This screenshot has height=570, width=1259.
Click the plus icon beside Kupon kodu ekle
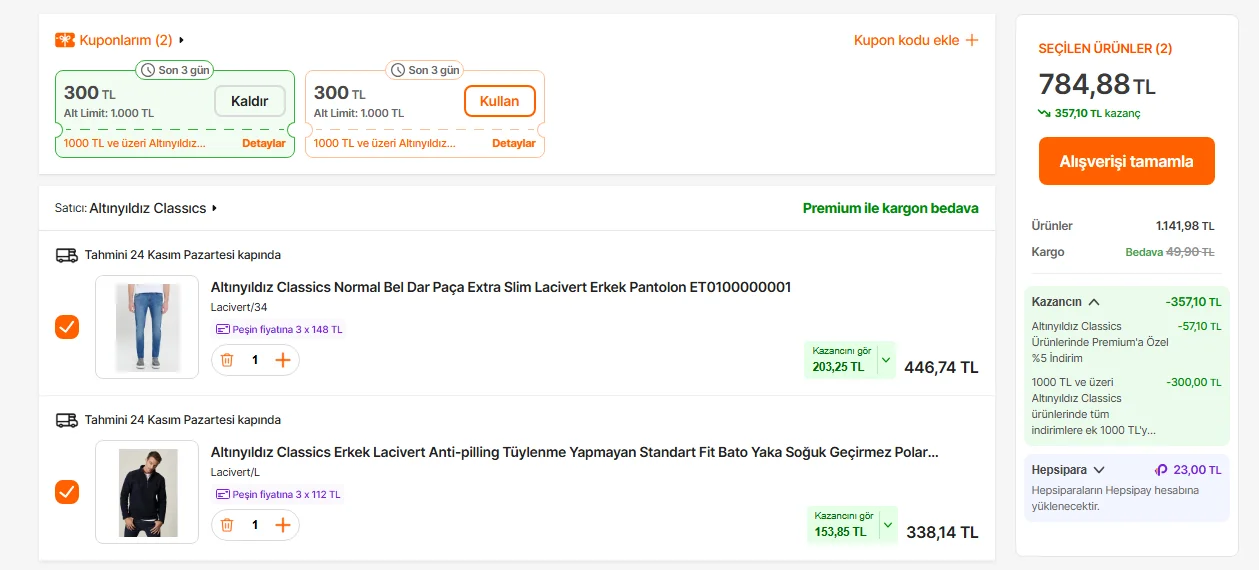pyautogui.click(x=971, y=40)
